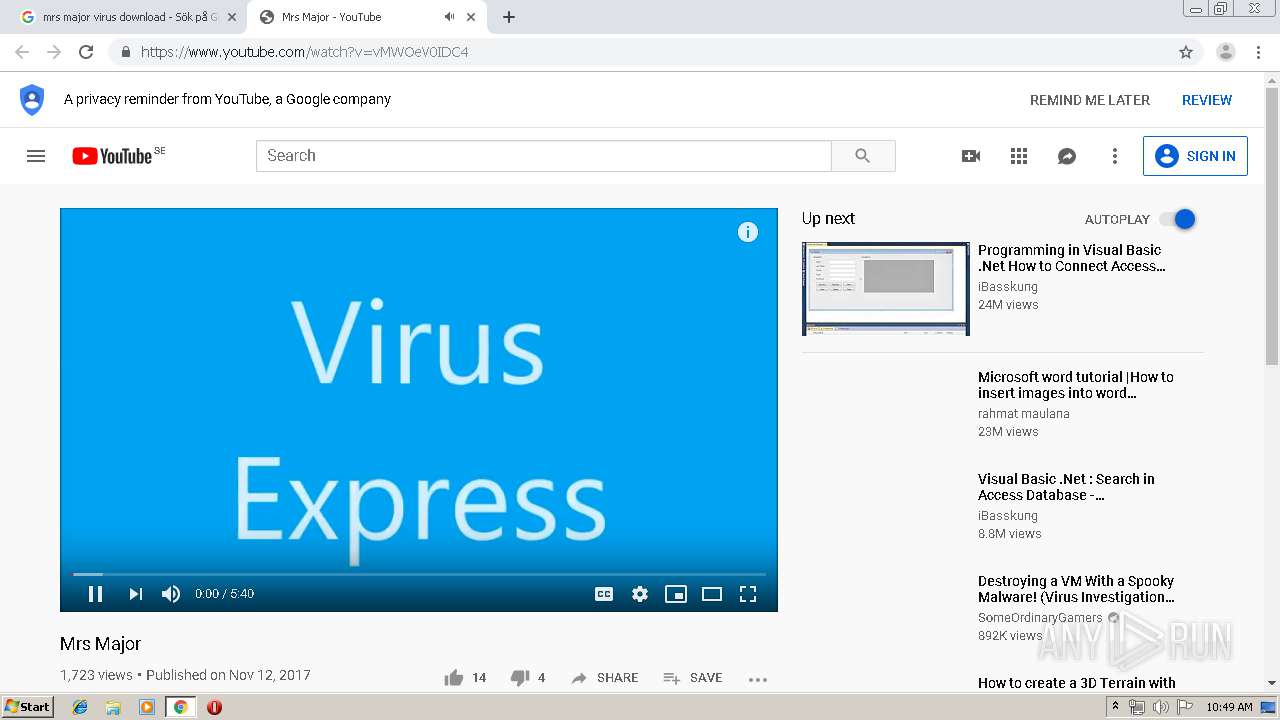This screenshot has height=720, width=1280.
Task: Go forward in browser history
Action: [54, 52]
